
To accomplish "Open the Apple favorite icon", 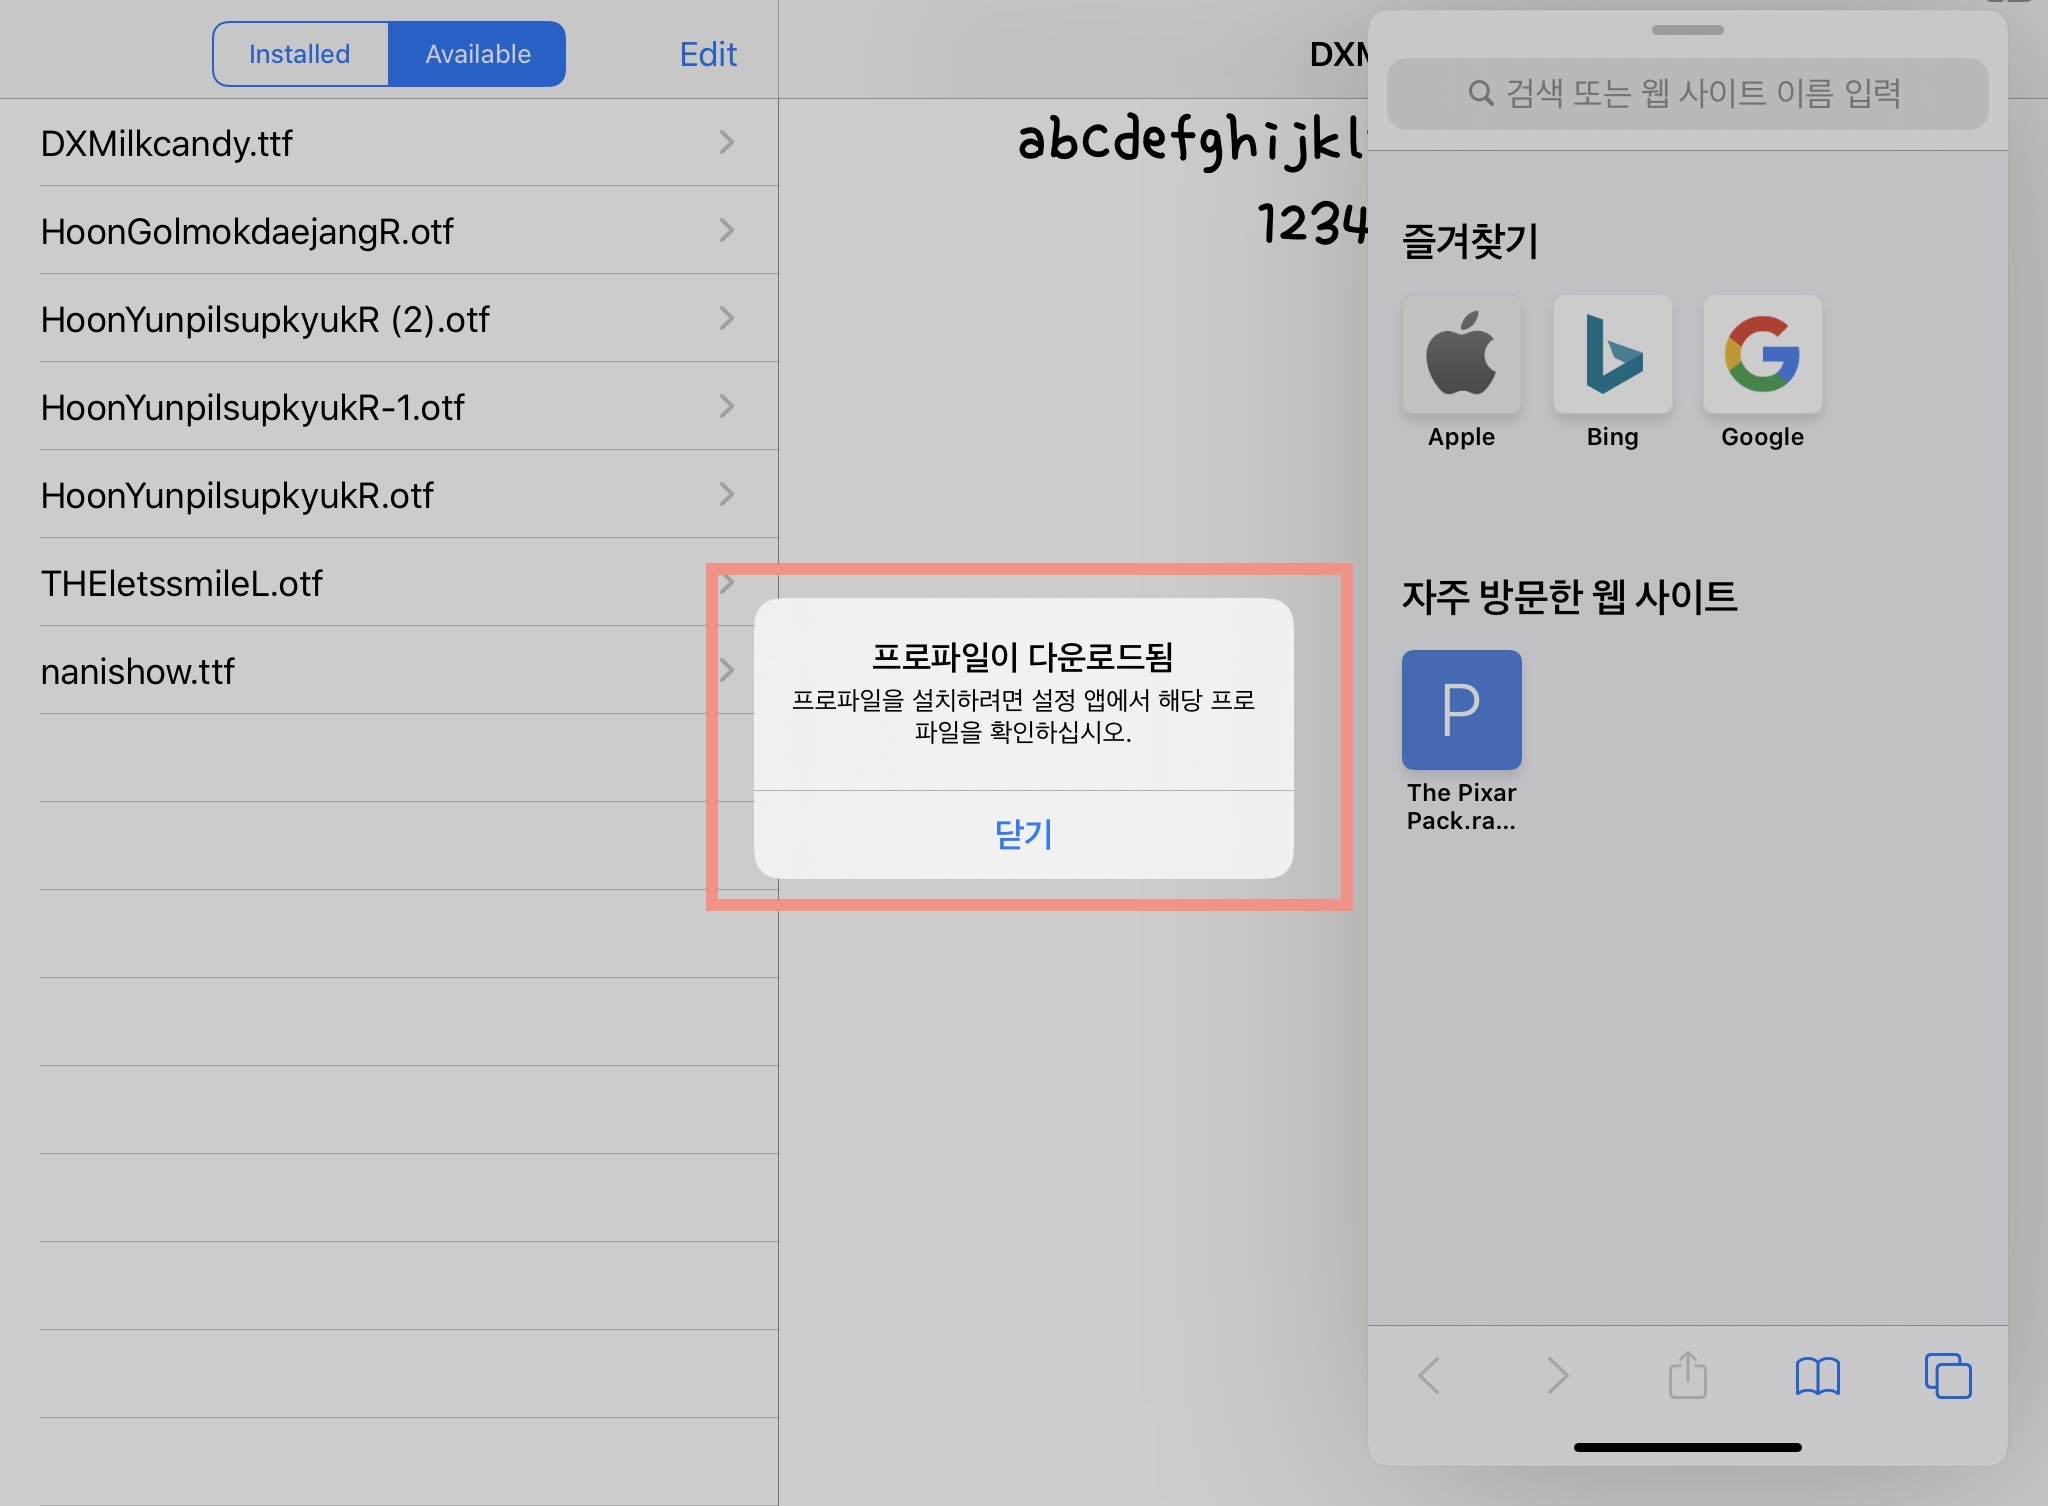I will 1461,354.
